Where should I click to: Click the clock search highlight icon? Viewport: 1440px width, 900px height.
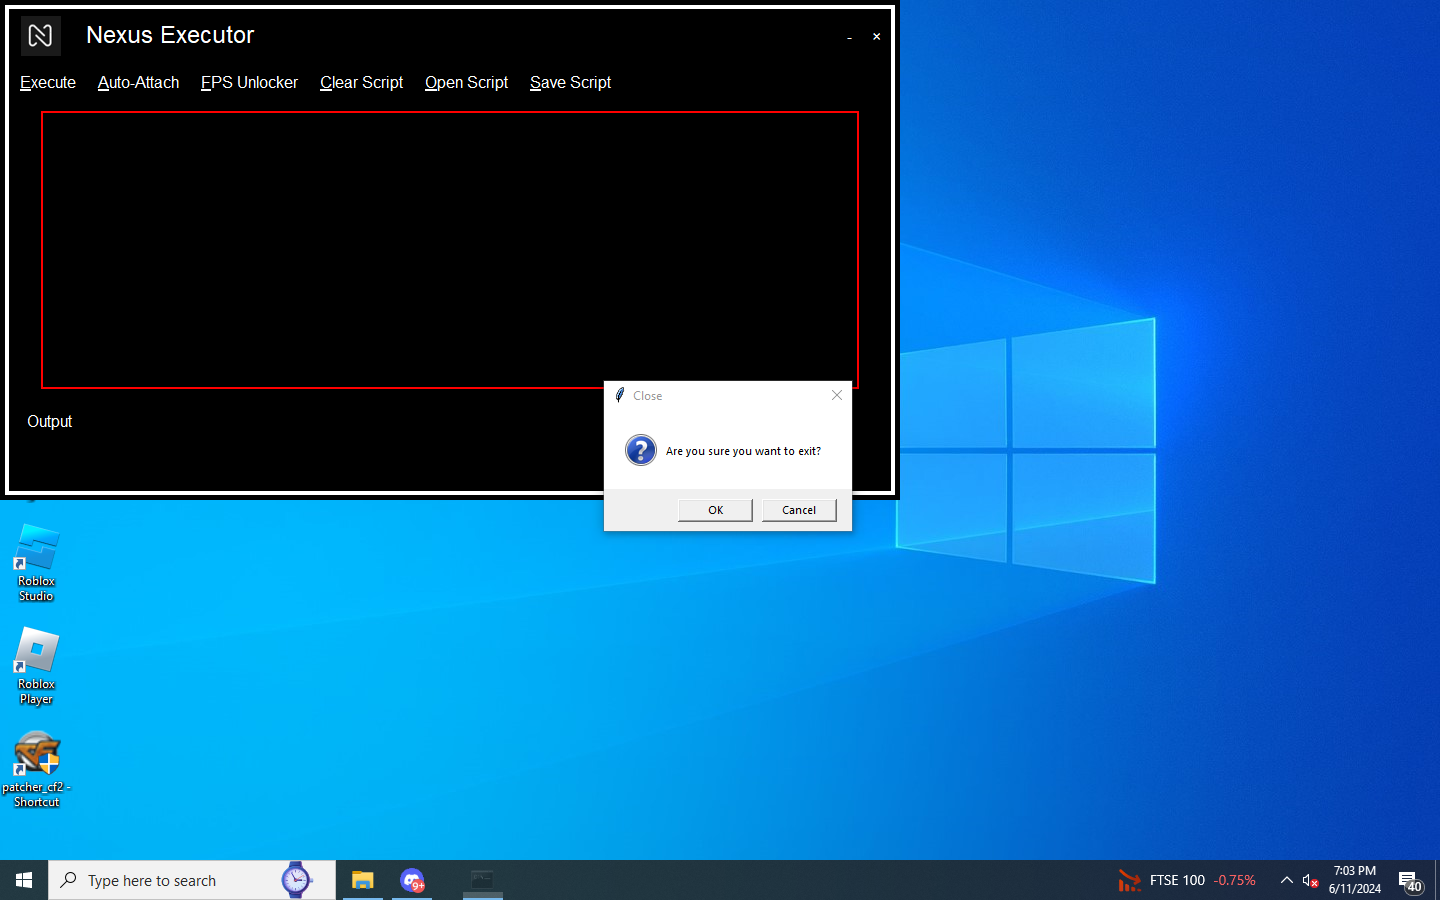coord(296,880)
